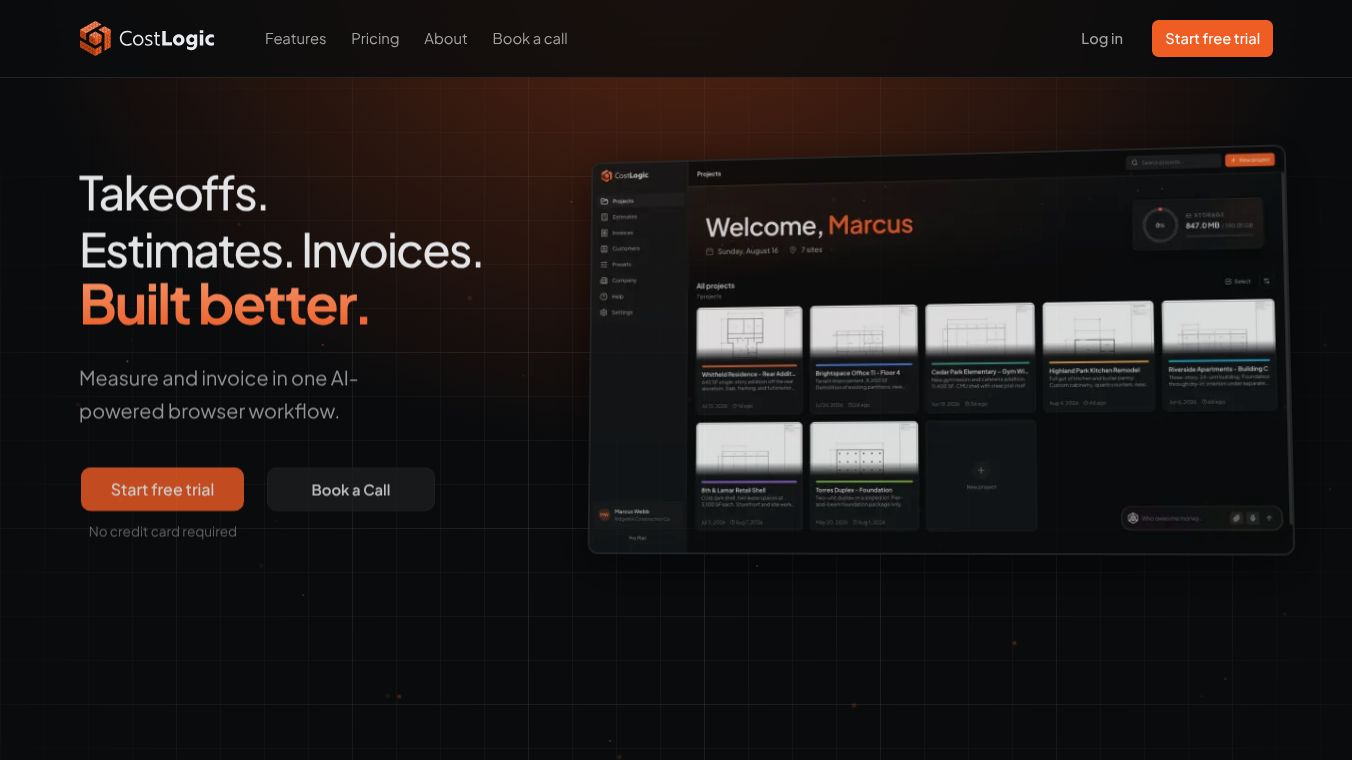Image resolution: width=1352 pixels, height=760 pixels.
Task: Open the Torres Duplex – Foundation card
Action: click(x=864, y=476)
